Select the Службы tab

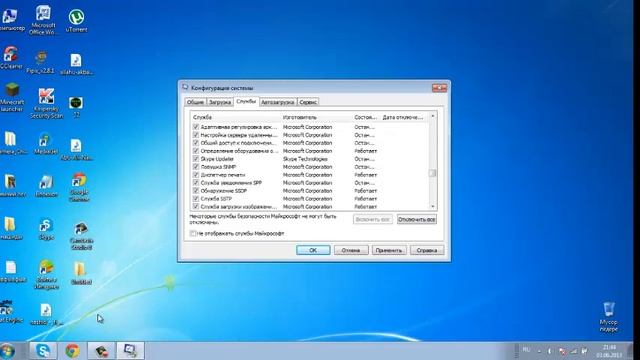pyautogui.click(x=246, y=101)
